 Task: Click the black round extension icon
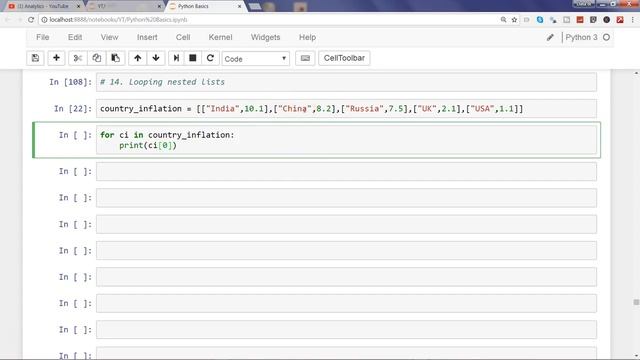click(x=607, y=20)
